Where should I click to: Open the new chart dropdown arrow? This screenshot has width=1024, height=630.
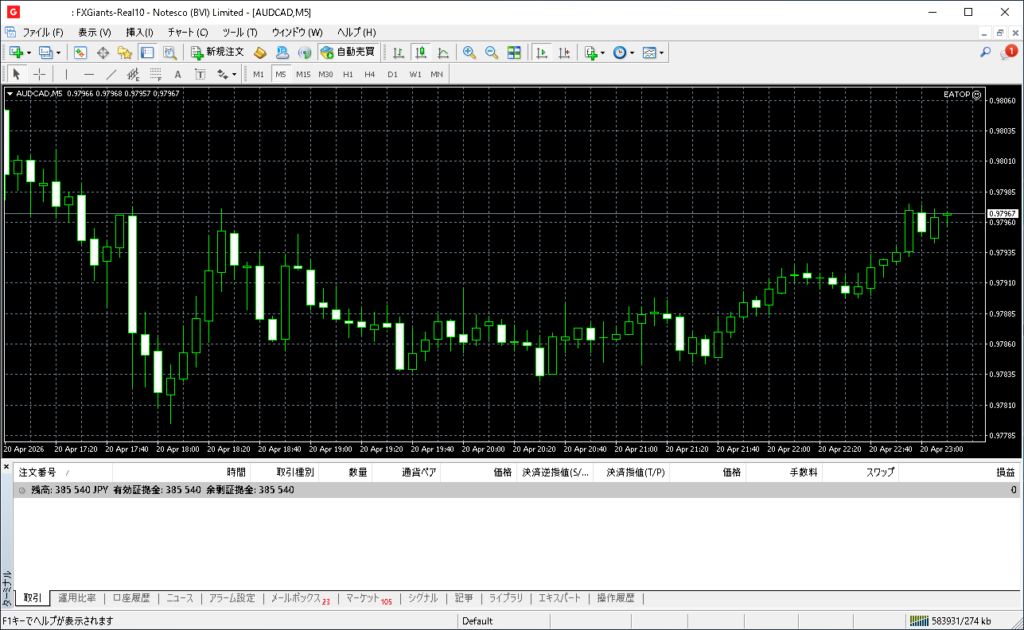click(x=29, y=52)
